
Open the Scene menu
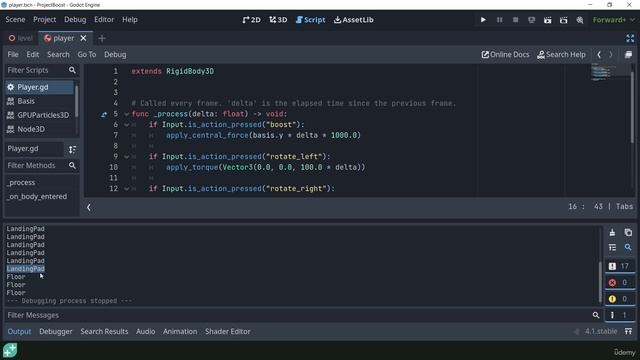(x=16, y=20)
